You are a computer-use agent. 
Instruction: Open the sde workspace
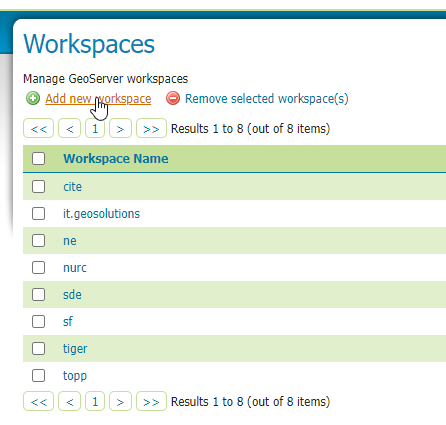(72, 295)
